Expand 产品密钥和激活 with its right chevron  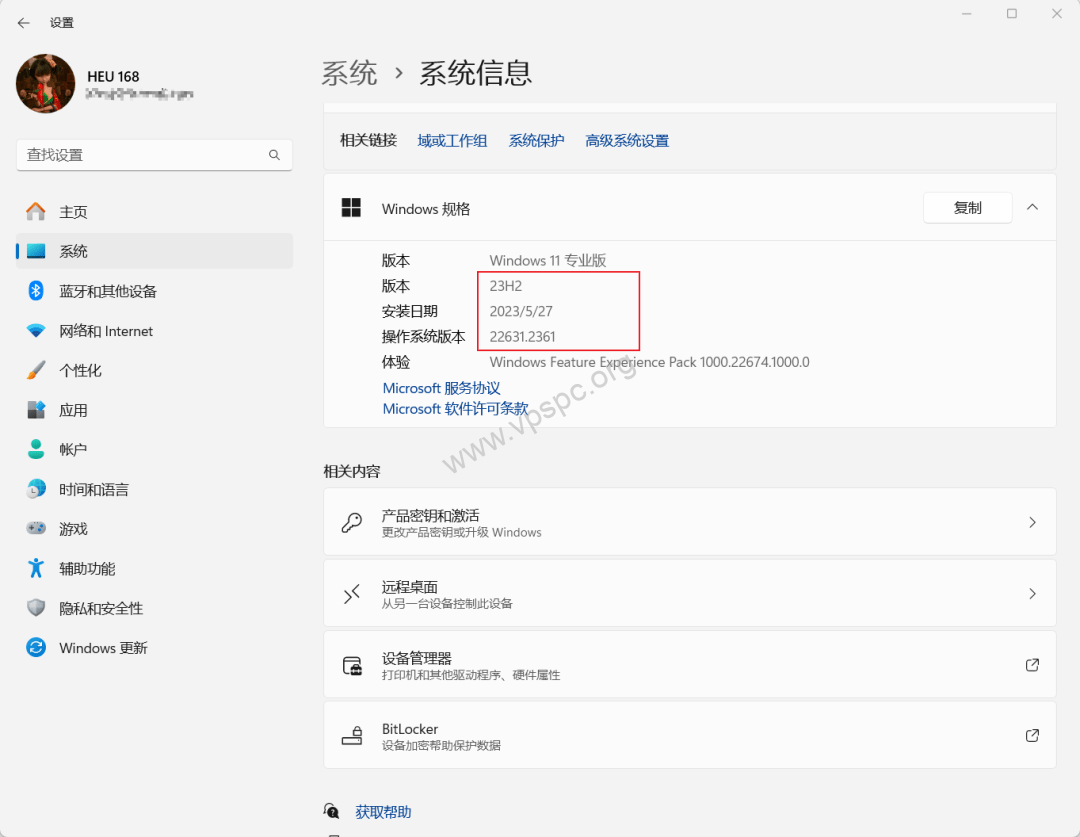pyautogui.click(x=1032, y=522)
